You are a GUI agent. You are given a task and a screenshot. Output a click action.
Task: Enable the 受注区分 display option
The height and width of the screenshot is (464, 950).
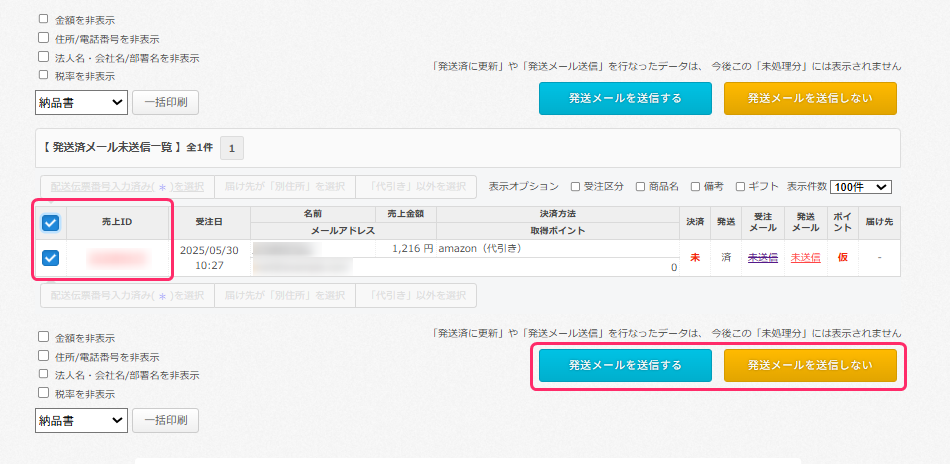coord(575,186)
